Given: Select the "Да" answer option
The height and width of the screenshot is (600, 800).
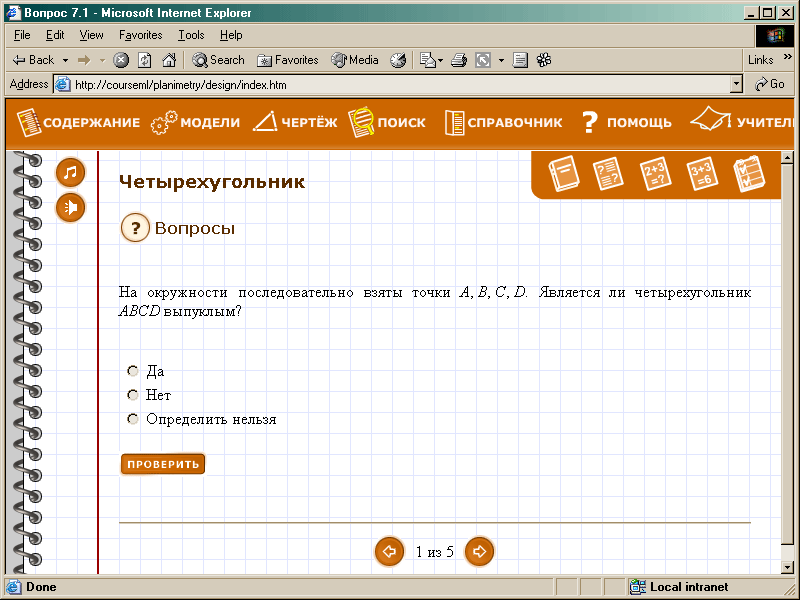Looking at the screenshot, I should 133,371.
